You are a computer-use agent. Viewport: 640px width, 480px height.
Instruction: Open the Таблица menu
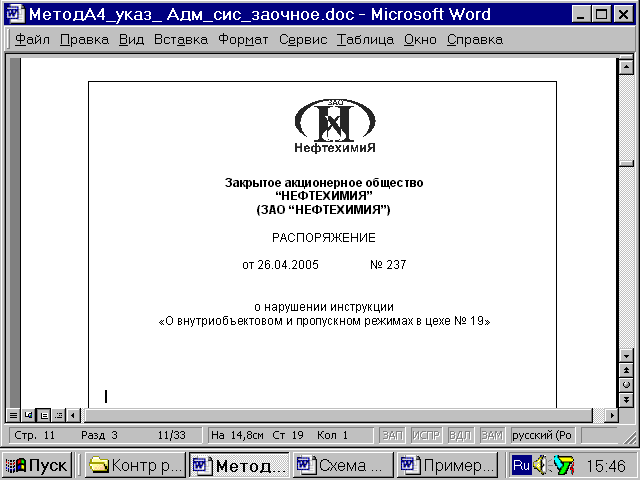click(x=365, y=40)
